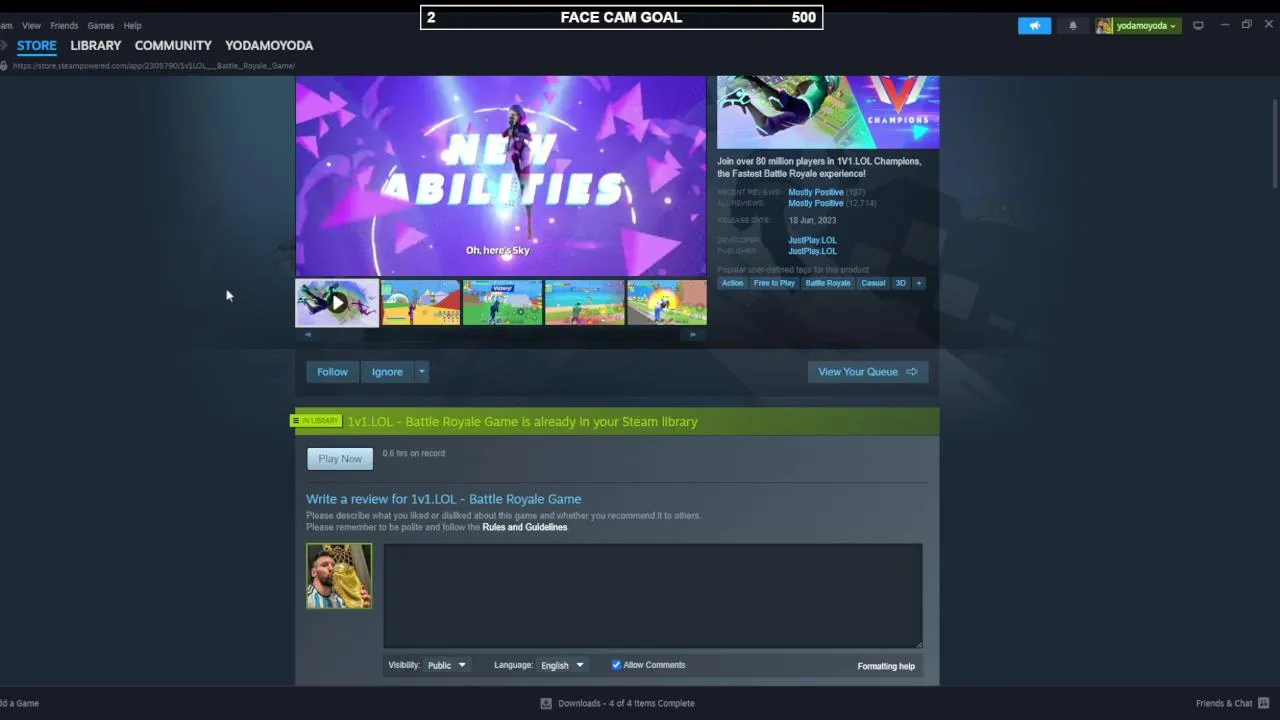The height and width of the screenshot is (720, 1280).
Task: Open the YODAMOYODA profile tab
Action: click(269, 46)
